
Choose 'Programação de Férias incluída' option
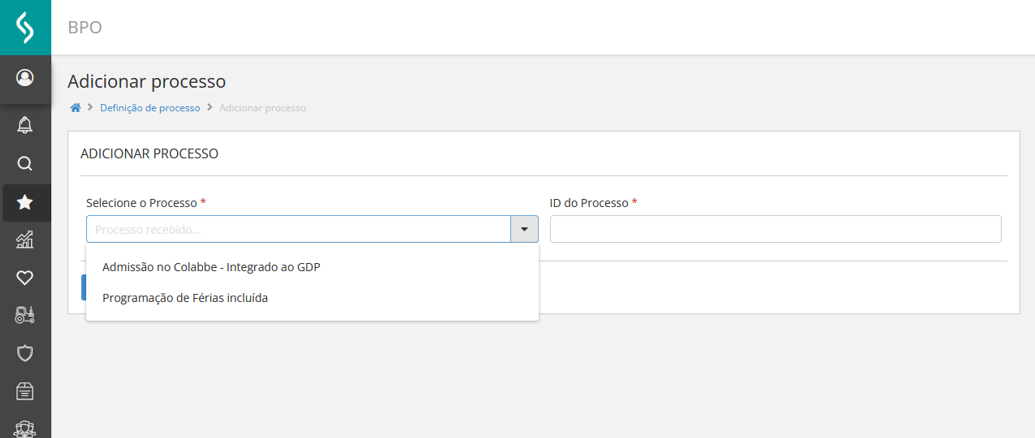[x=185, y=298]
